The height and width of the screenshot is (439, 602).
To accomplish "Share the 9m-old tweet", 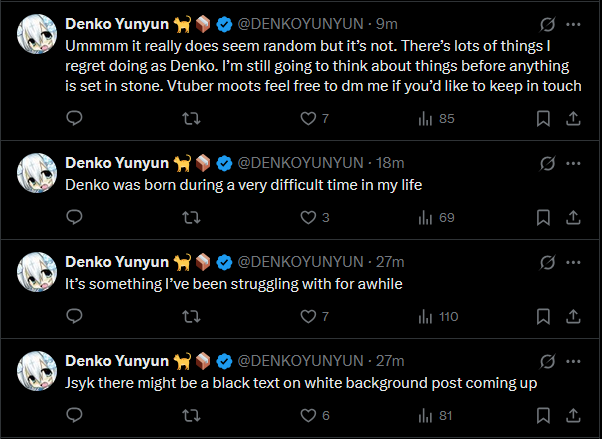I will pos(573,119).
